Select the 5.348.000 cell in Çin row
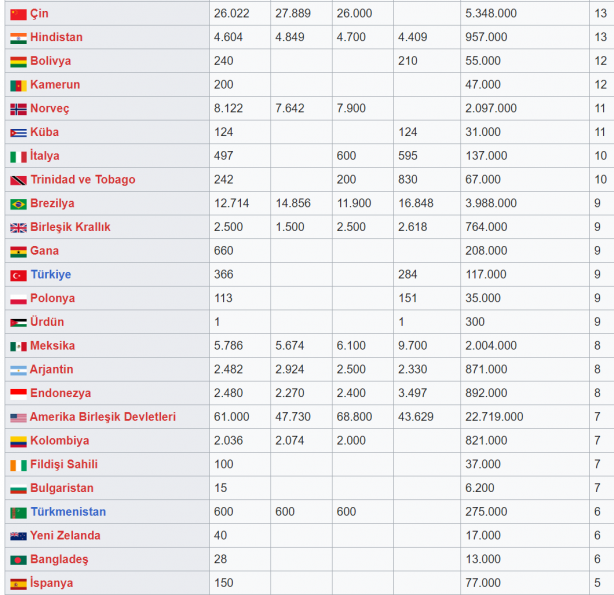The image size is (614, 595). tap(490, 14)
